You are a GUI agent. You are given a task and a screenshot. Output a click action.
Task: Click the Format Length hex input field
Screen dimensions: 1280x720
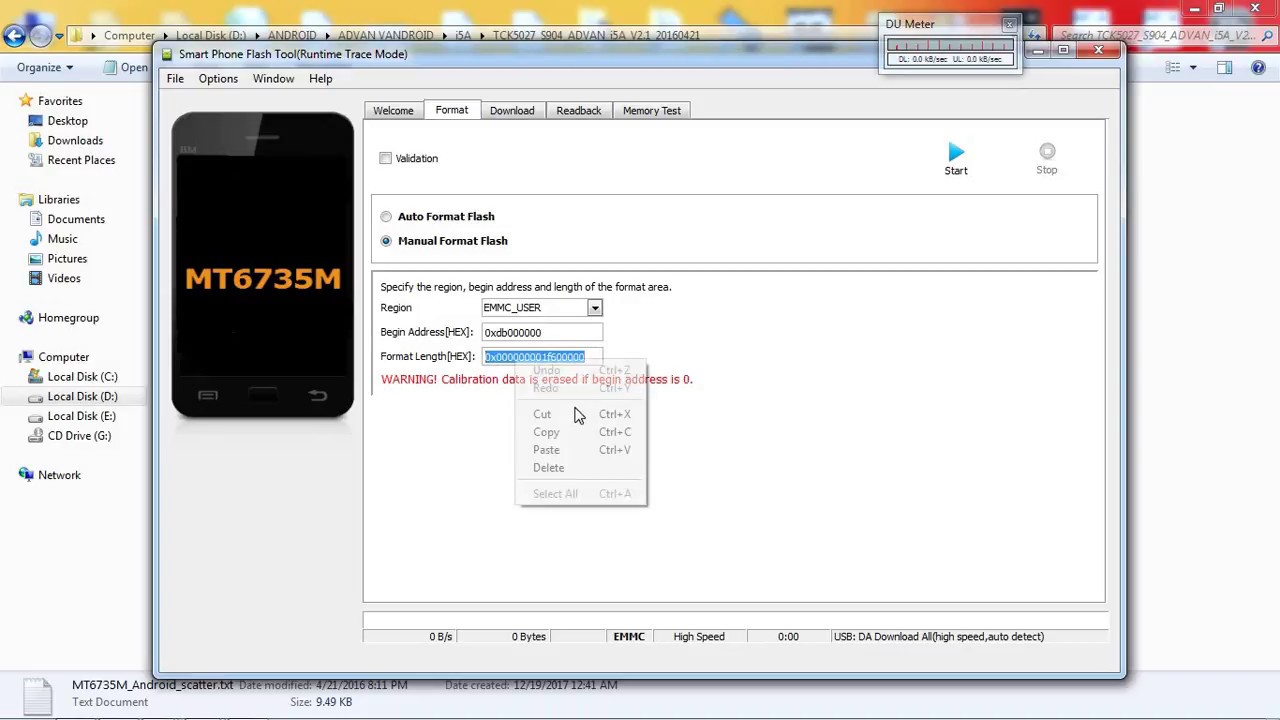542,357
